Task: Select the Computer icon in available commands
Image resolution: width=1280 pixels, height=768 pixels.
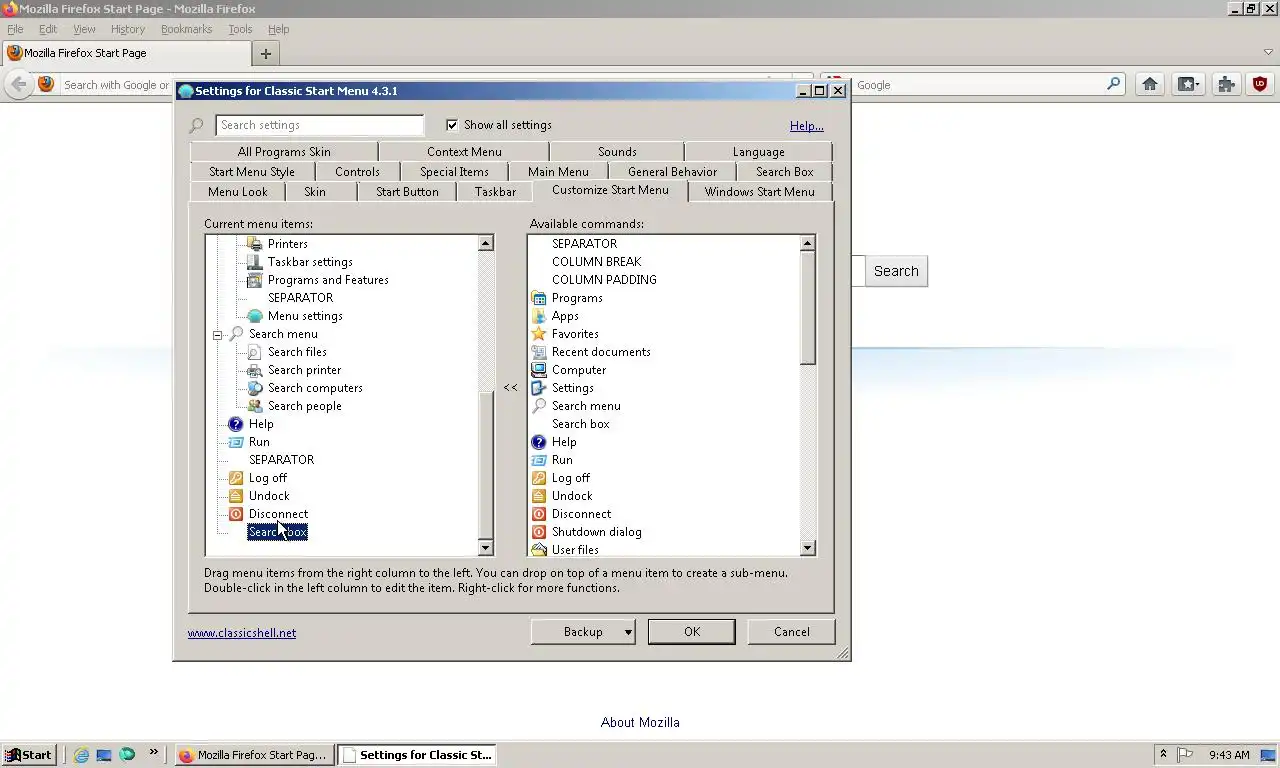Action: pyautogui.click(x=539, y=370)
